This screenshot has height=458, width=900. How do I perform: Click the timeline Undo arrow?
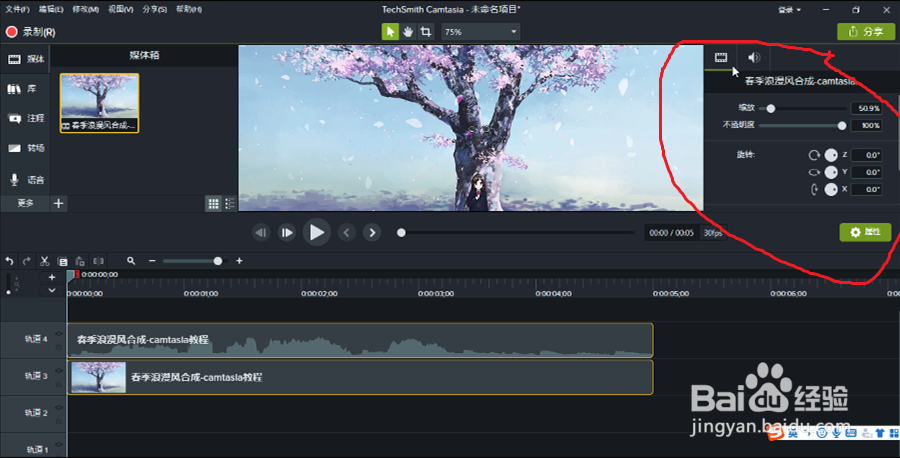[9, 261]
